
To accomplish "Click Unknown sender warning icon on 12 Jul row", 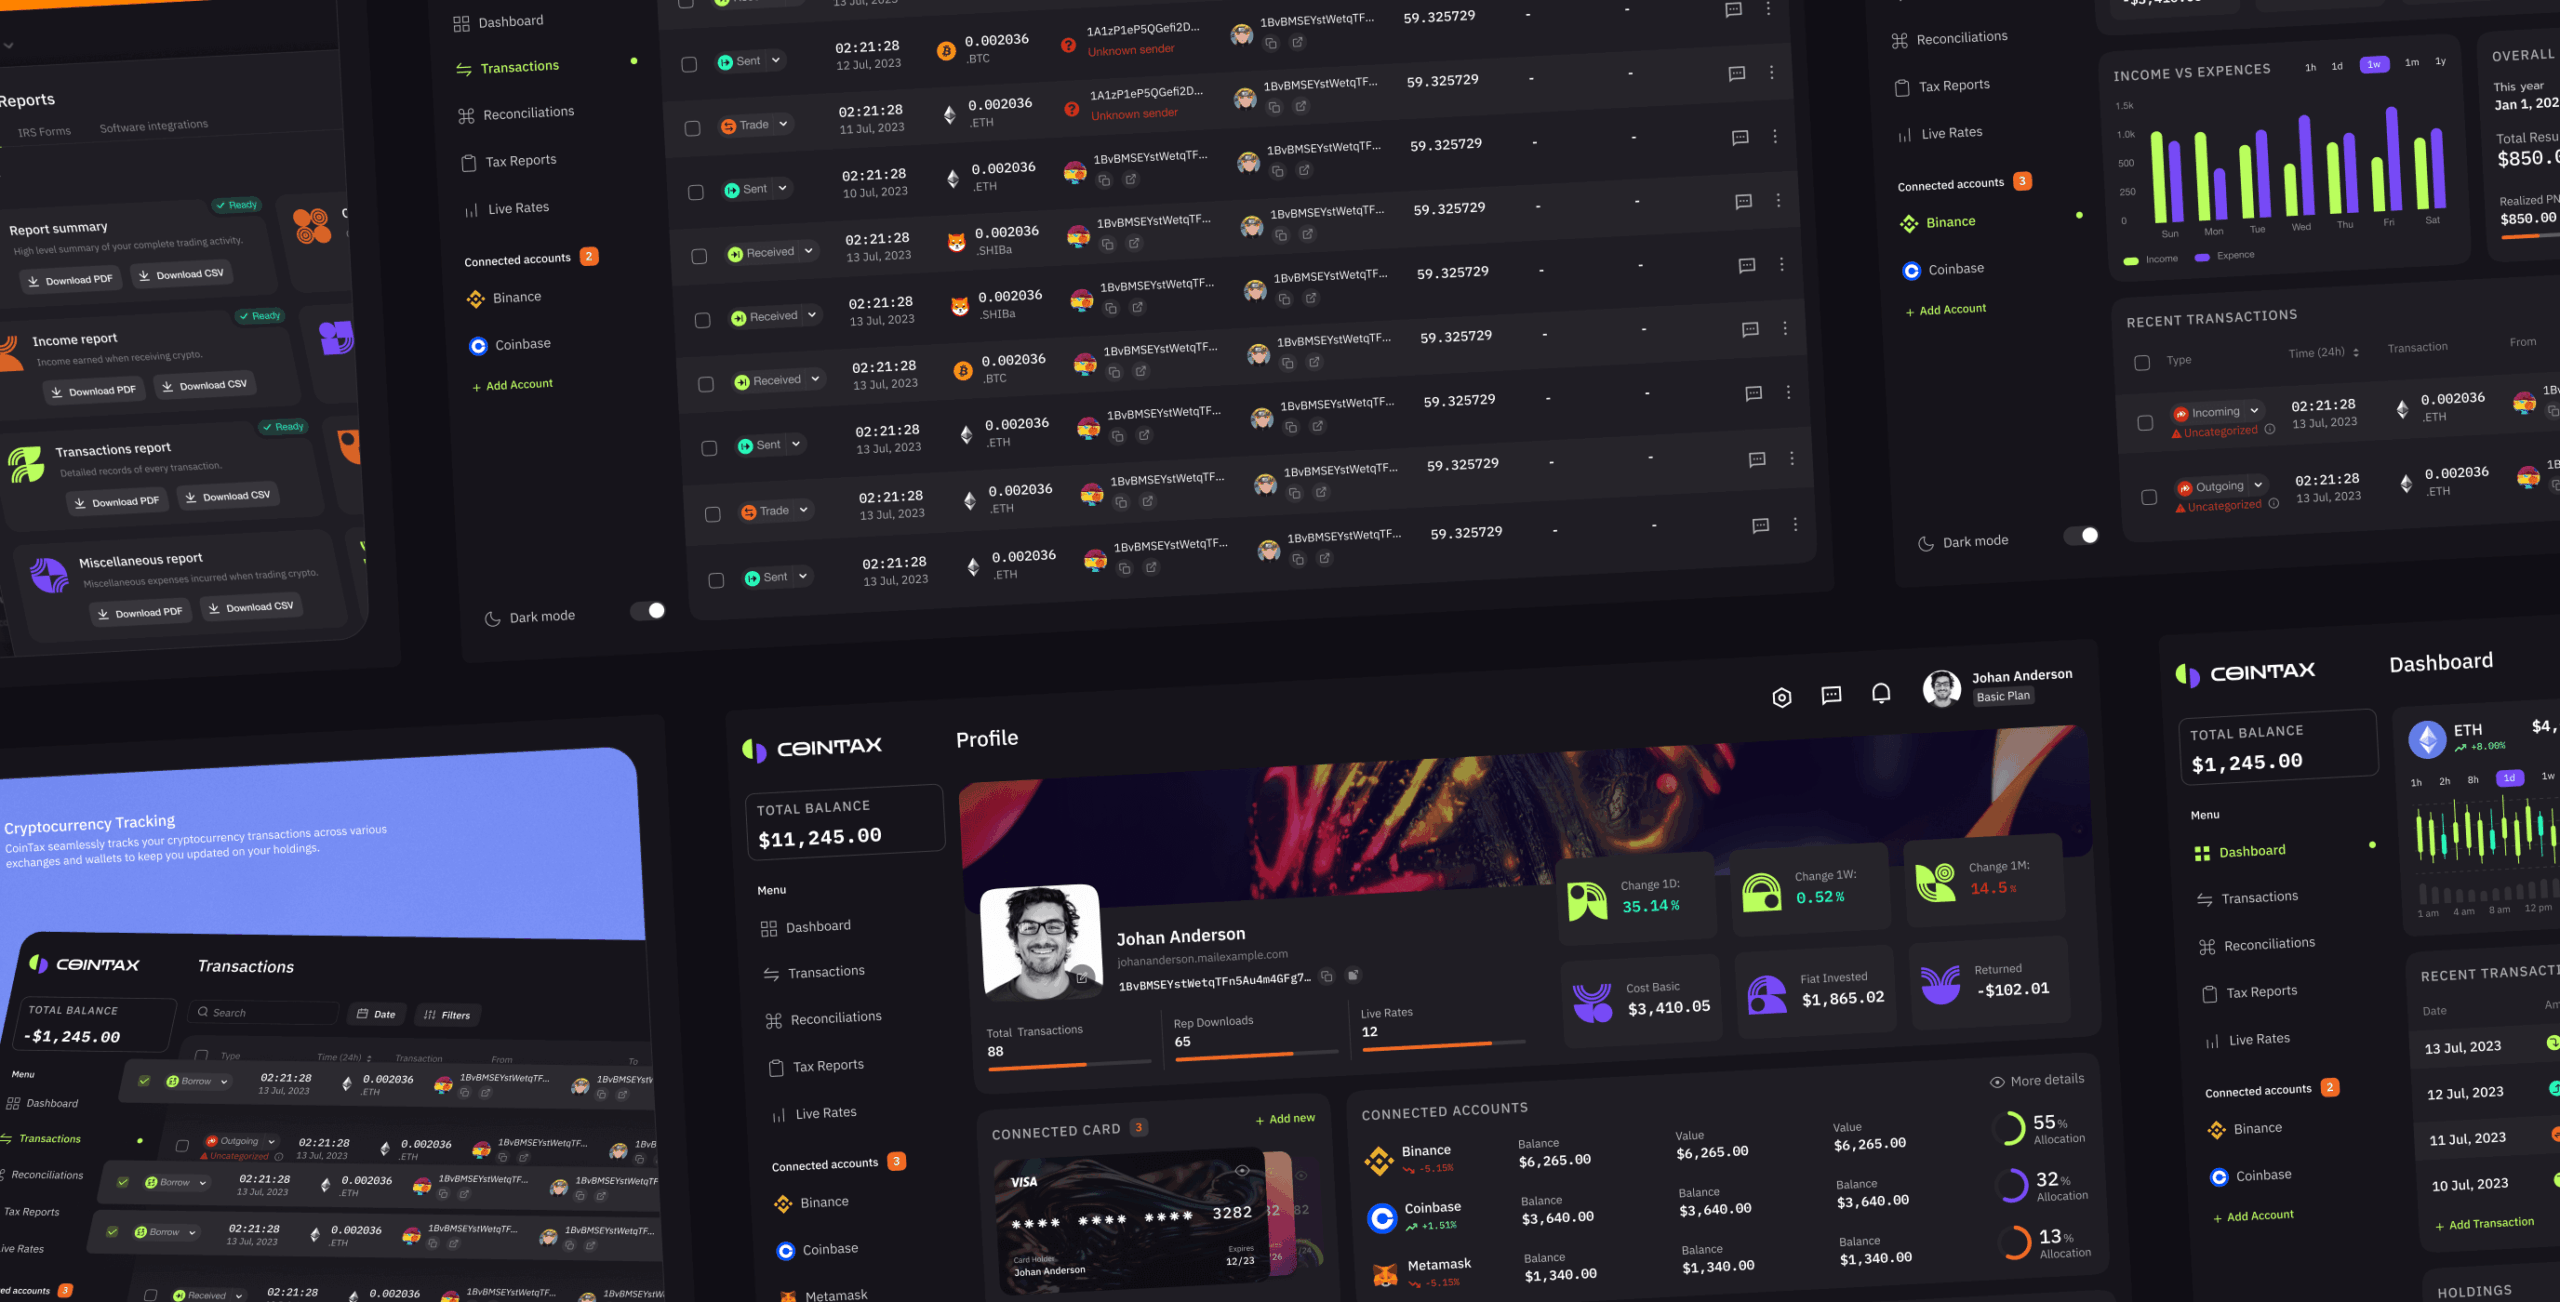I will (1068, 45).
